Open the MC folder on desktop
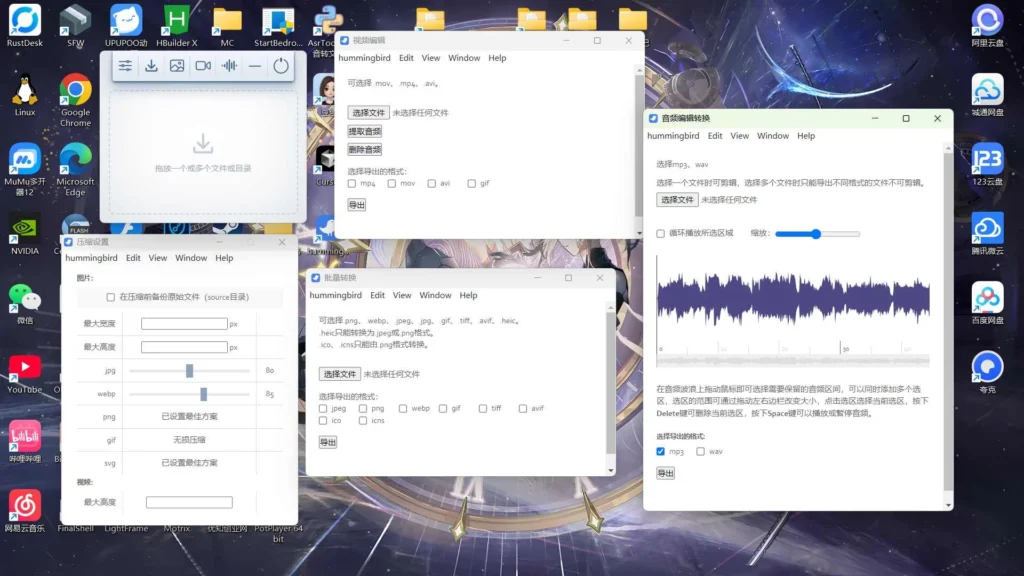 (227, 26)
